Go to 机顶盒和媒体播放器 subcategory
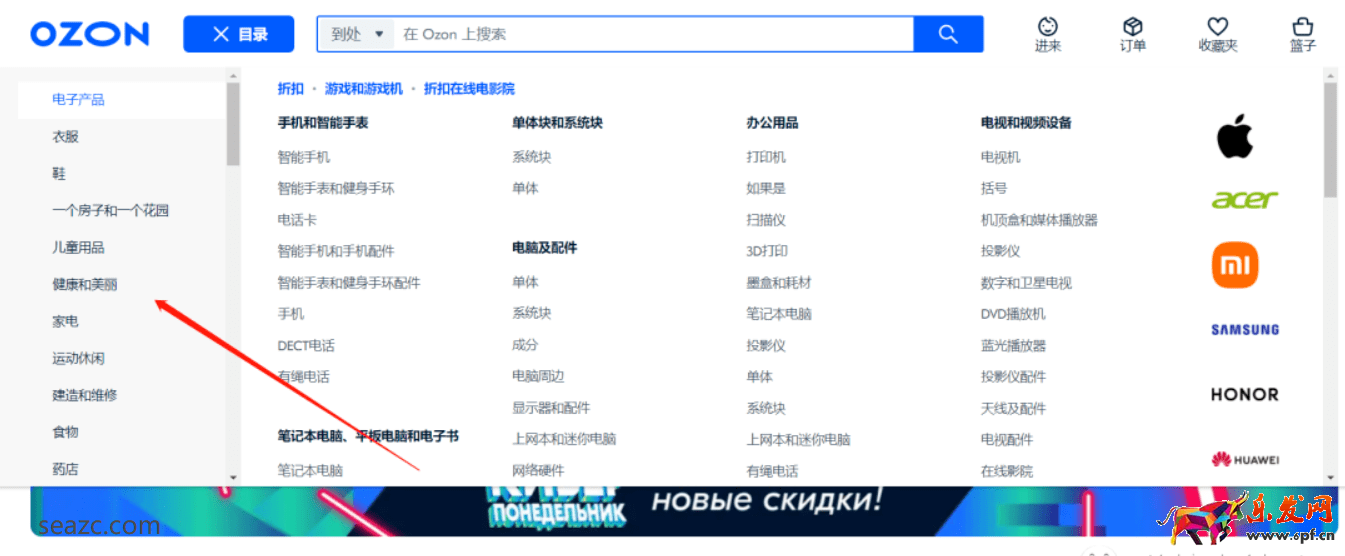The width and height of the screenshot is (1345, 556). [1039, 220]
